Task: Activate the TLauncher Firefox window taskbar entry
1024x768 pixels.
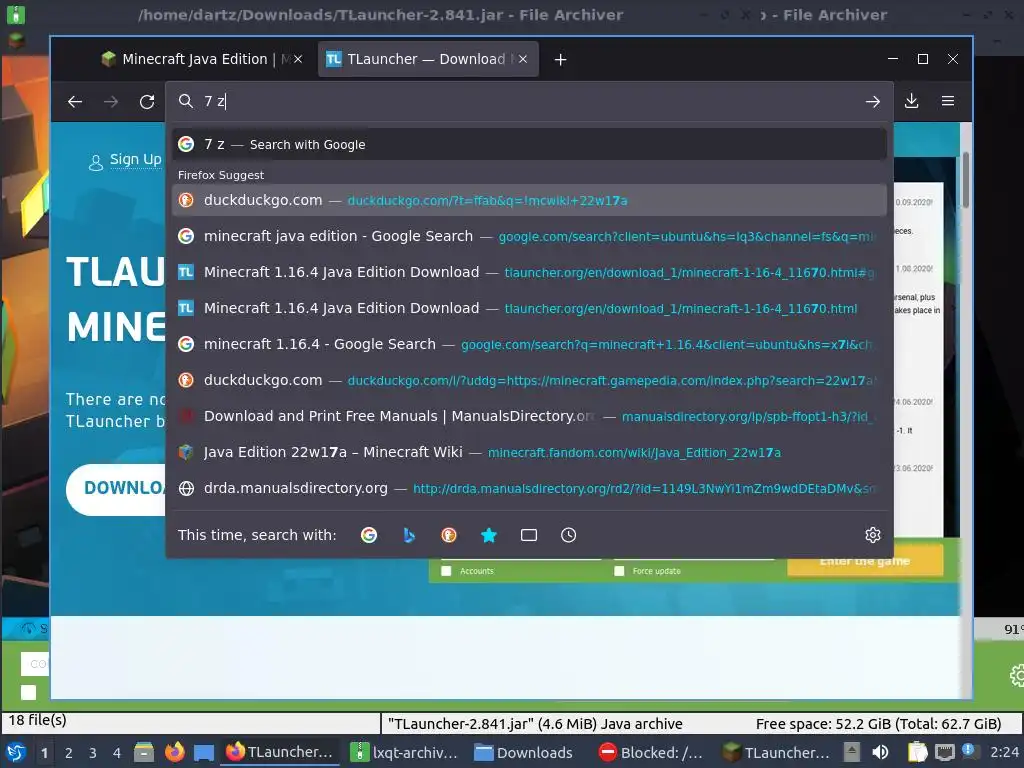Action: pyautogui.click(x=279, y=752)
